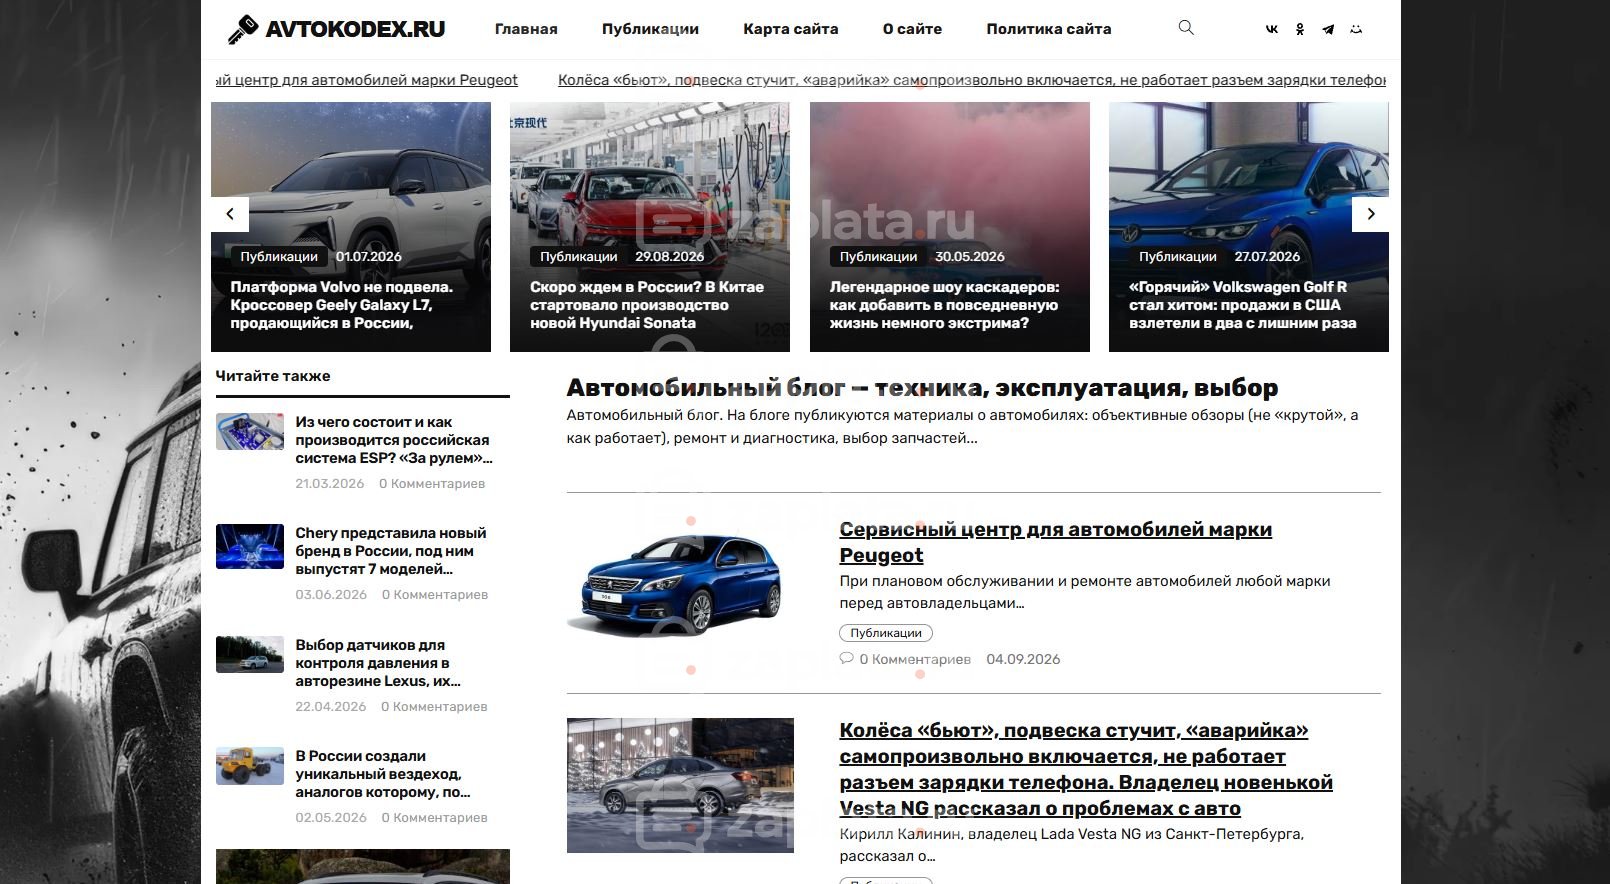
Task: Click yellow all-terrain vehicle thumbnail
Action: click(250, 766)
